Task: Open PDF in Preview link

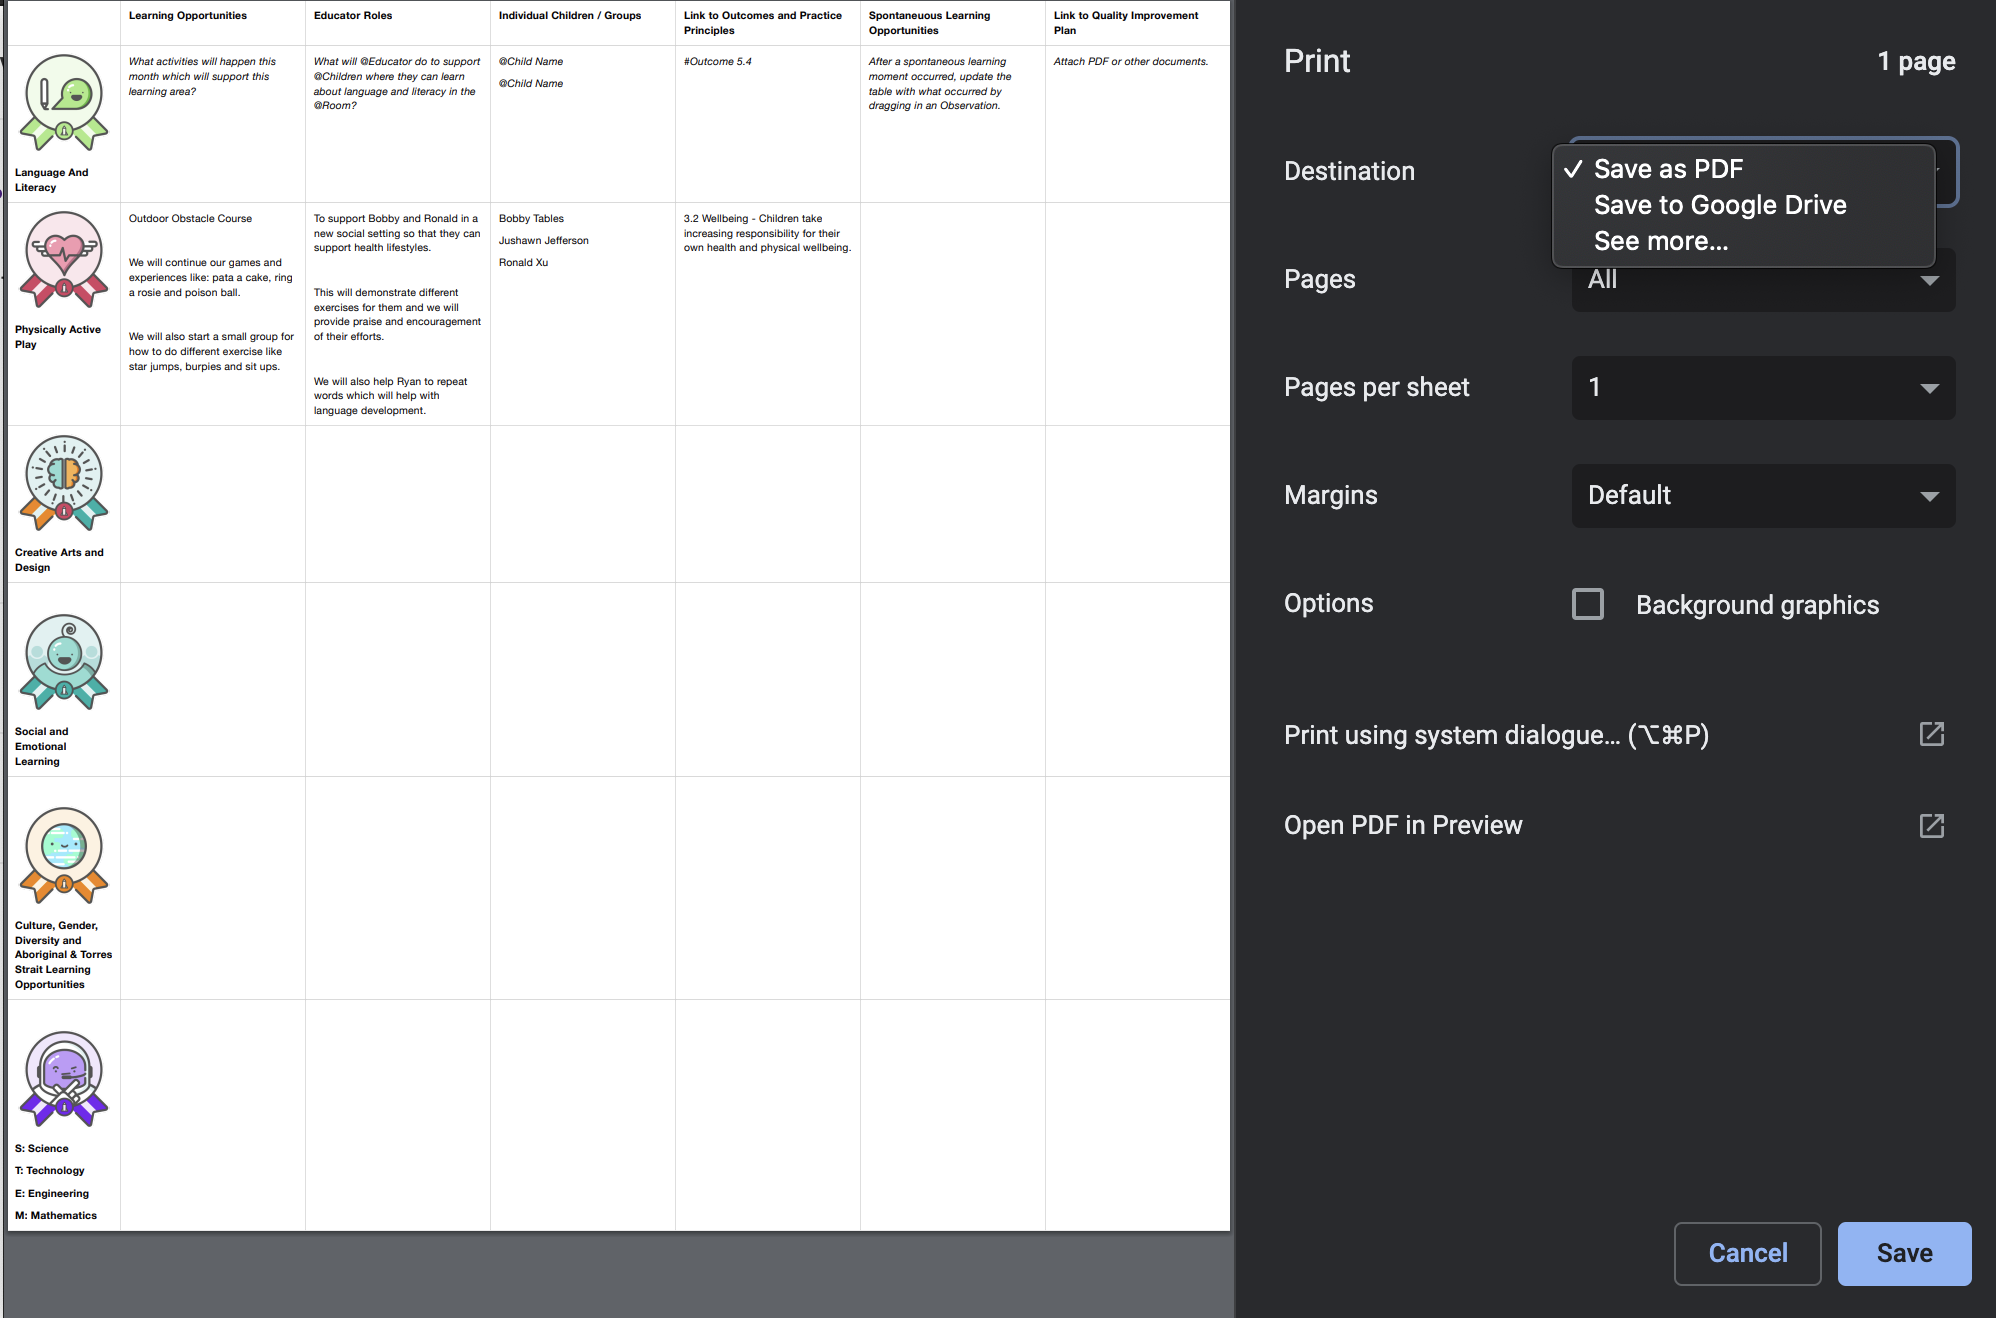Action: [x=1403, y=825]
